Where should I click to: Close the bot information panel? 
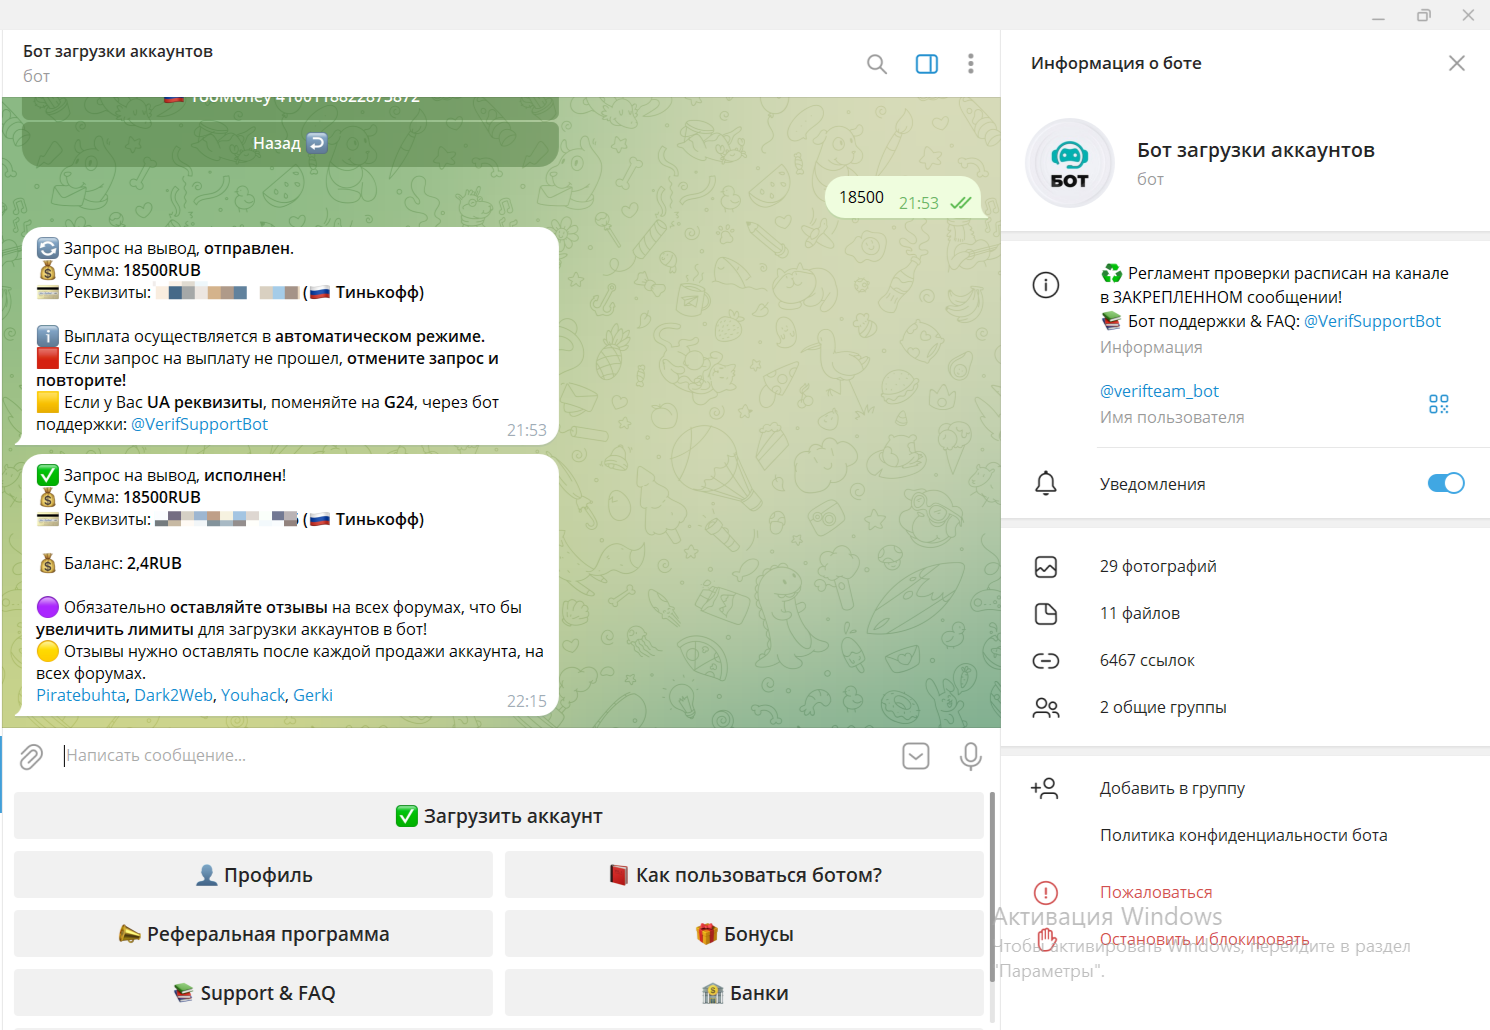(x=1456, y=63)
